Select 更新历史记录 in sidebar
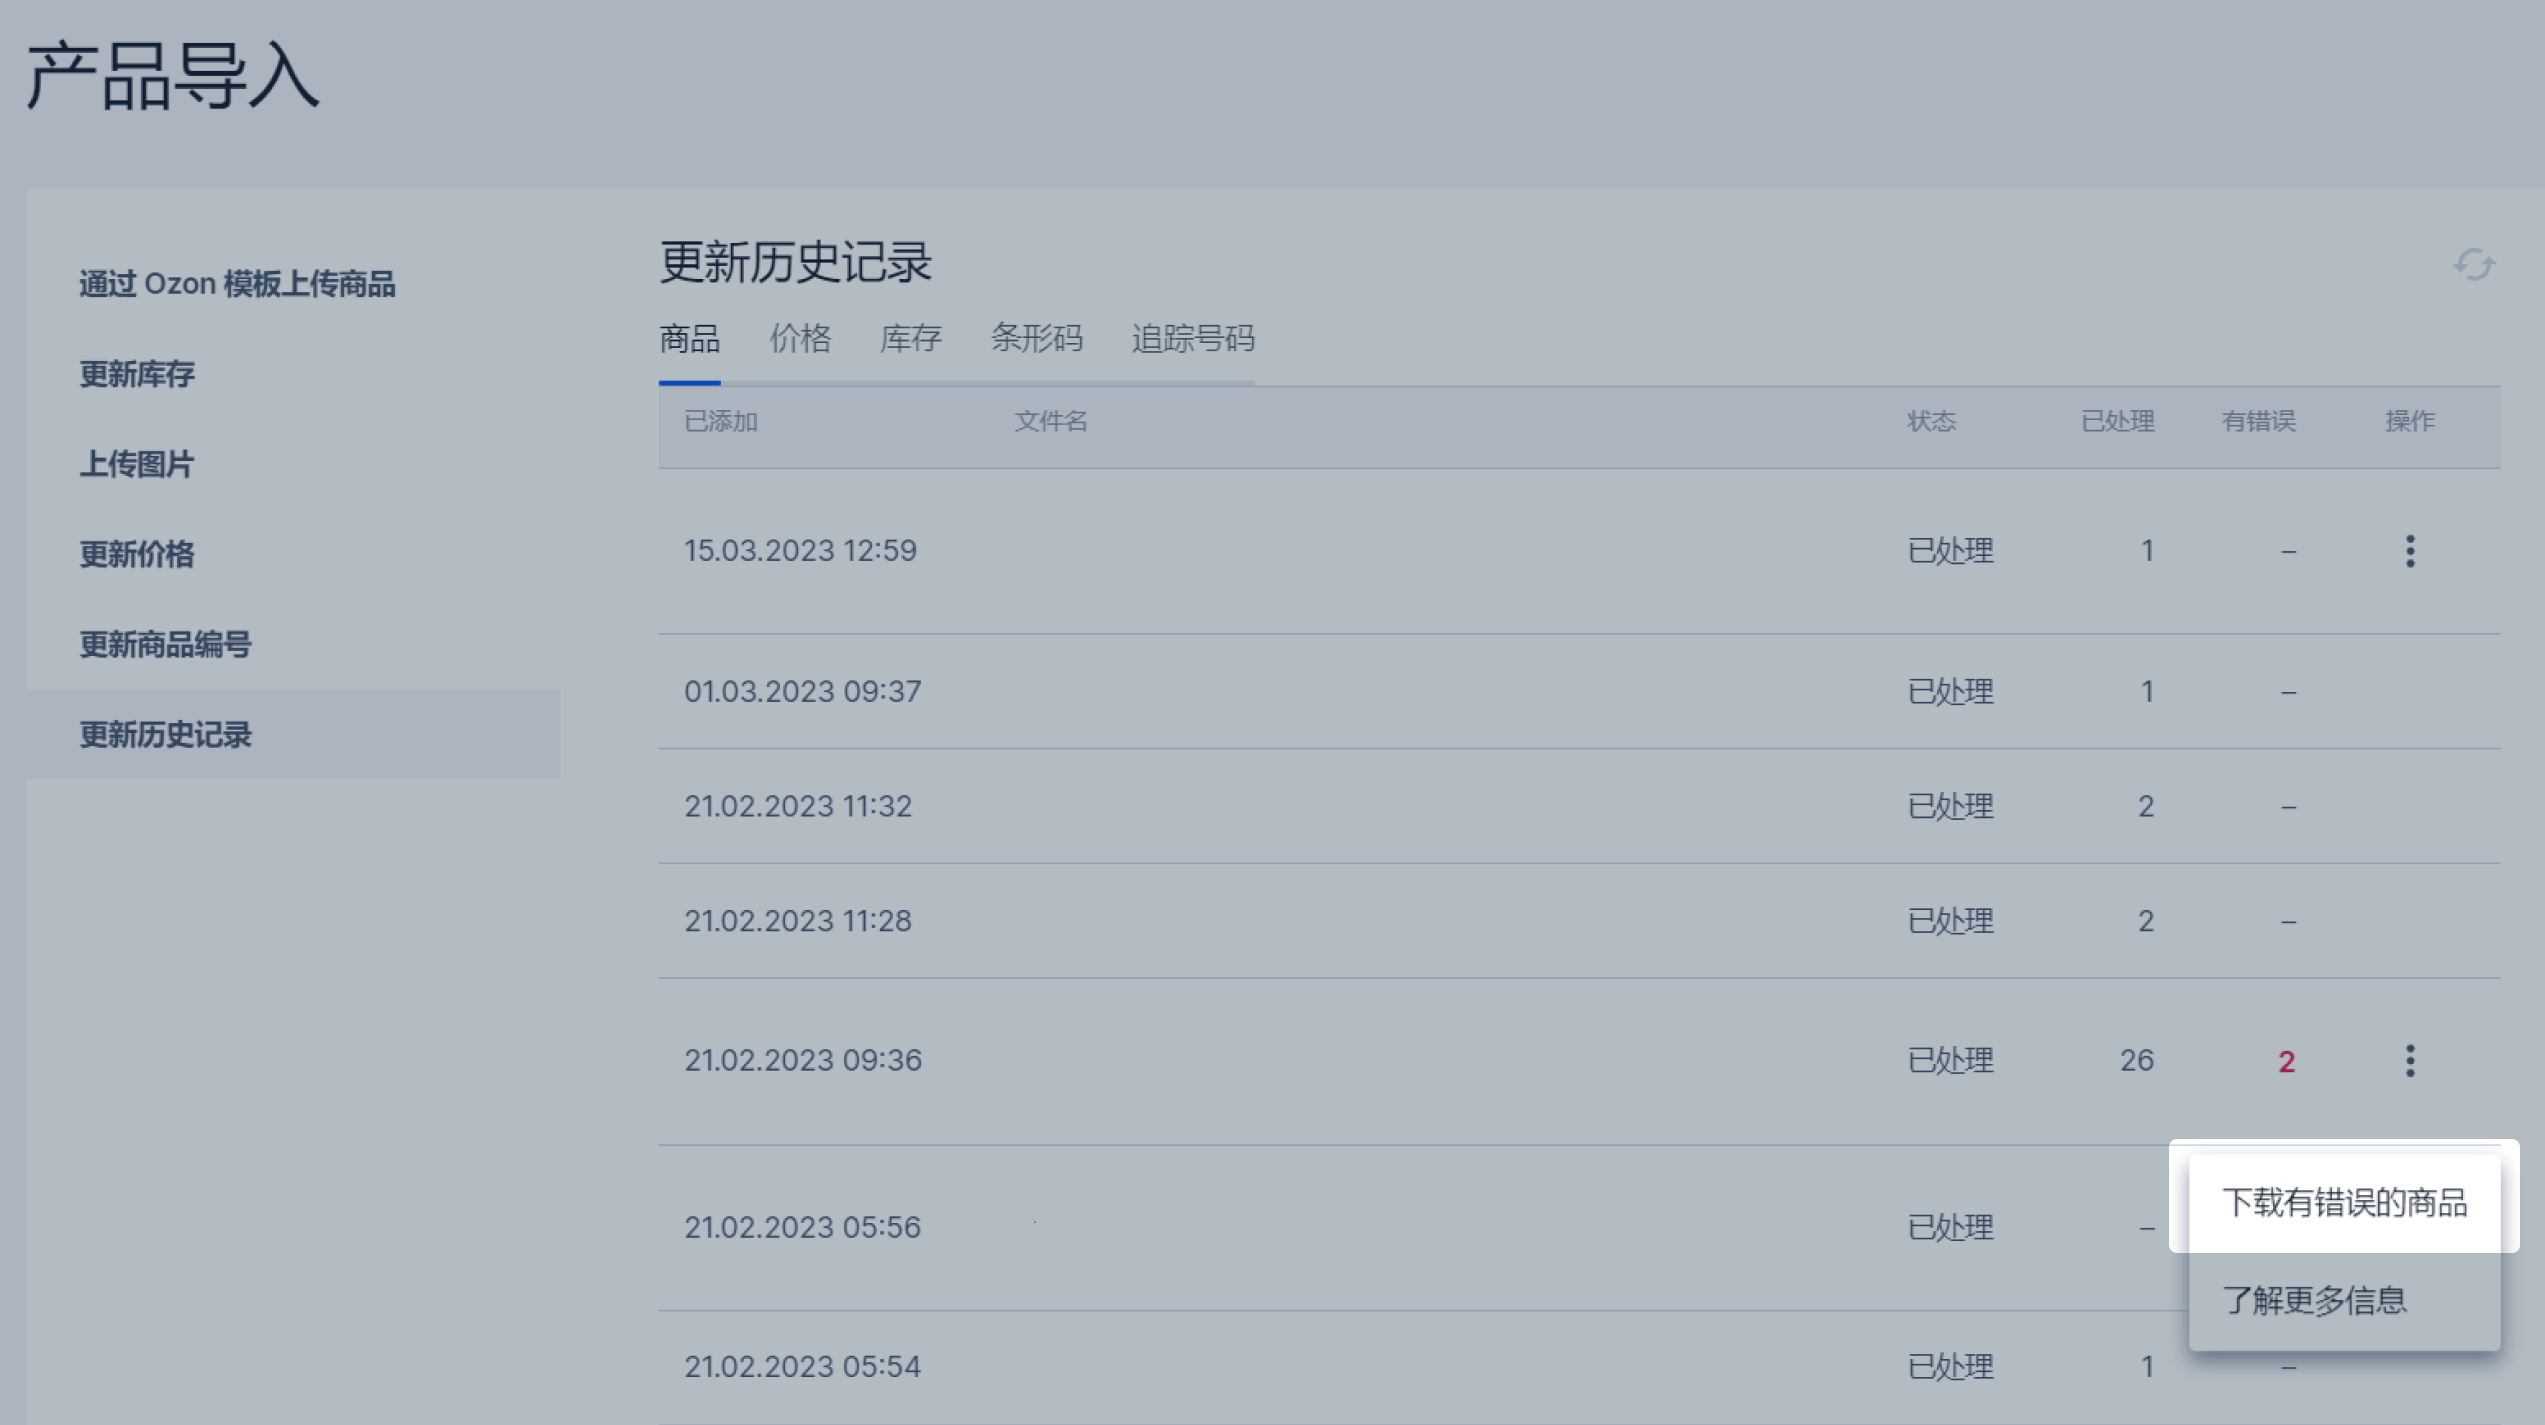This screenshot has height=1425, width=2545. click(293, 734)
